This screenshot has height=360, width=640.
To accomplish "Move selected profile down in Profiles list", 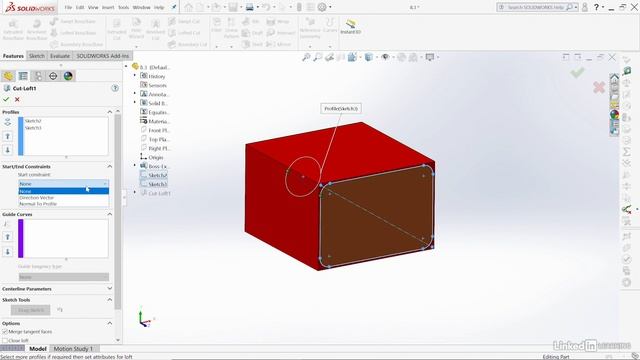I will (7, 150).
